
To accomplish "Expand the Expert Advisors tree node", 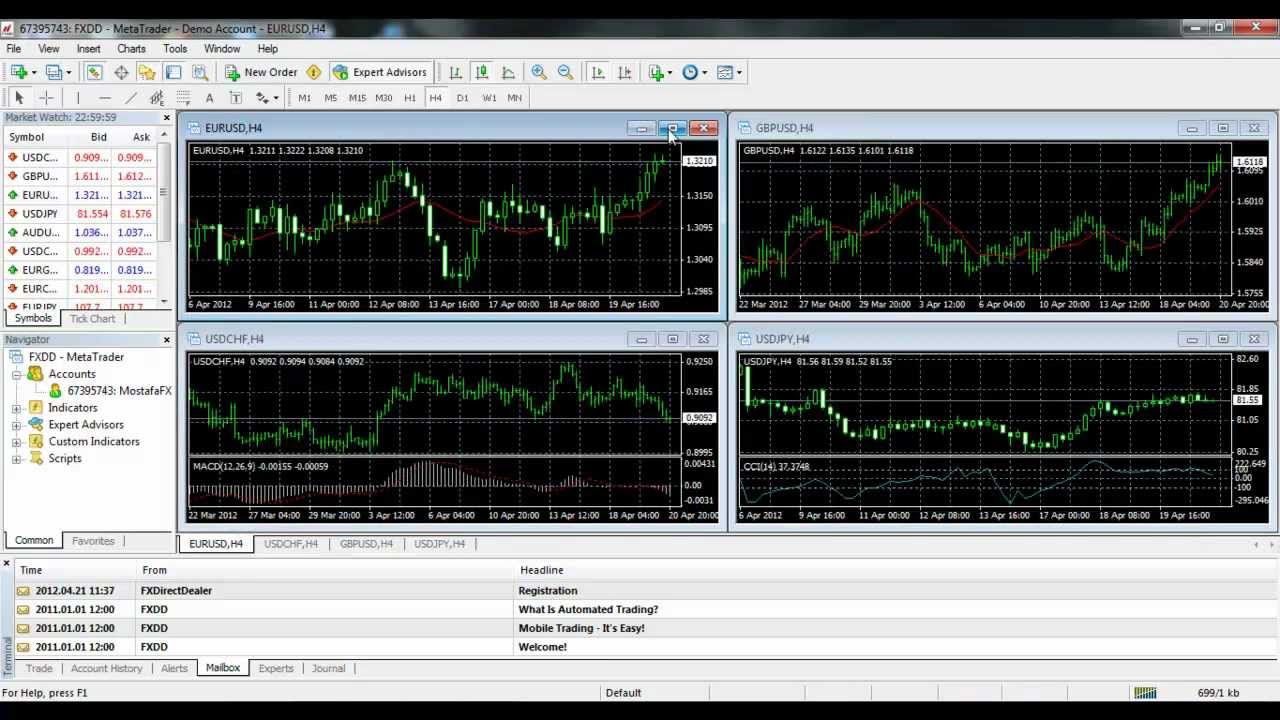I will (x=16, y=425).
